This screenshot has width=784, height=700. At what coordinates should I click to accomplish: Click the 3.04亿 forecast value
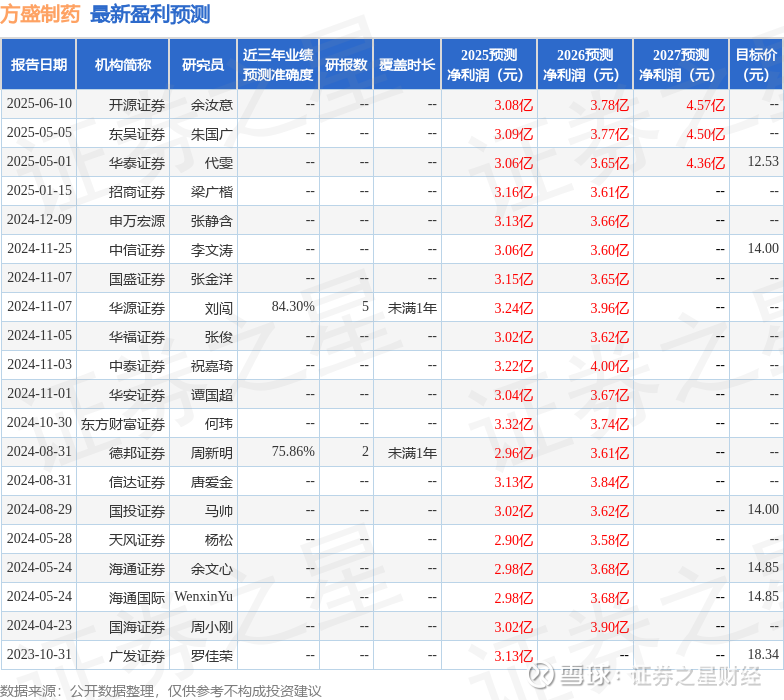pos(514,395)
